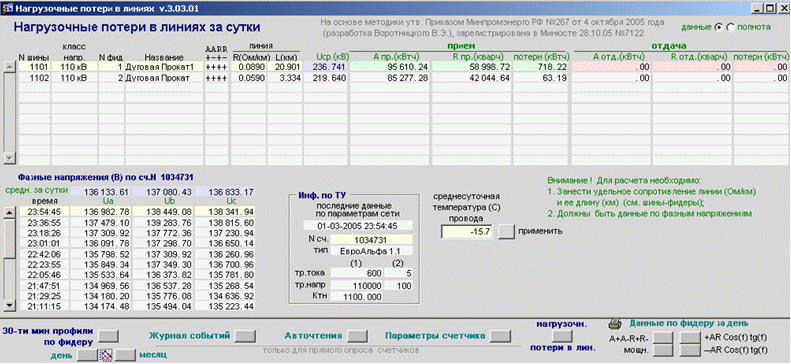Screen dimensions: 791x364
Task: Click the Название column header
Action: pyautogui.click(x=164, y=57)
